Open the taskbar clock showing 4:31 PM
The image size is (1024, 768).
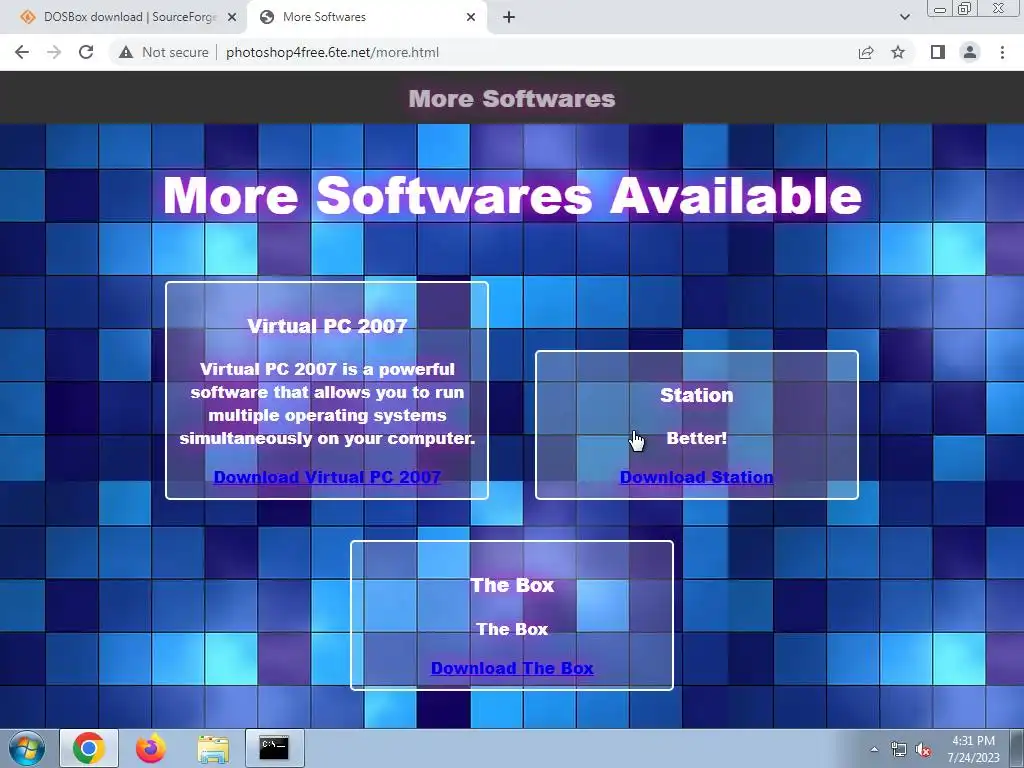(x=973, y=749)
